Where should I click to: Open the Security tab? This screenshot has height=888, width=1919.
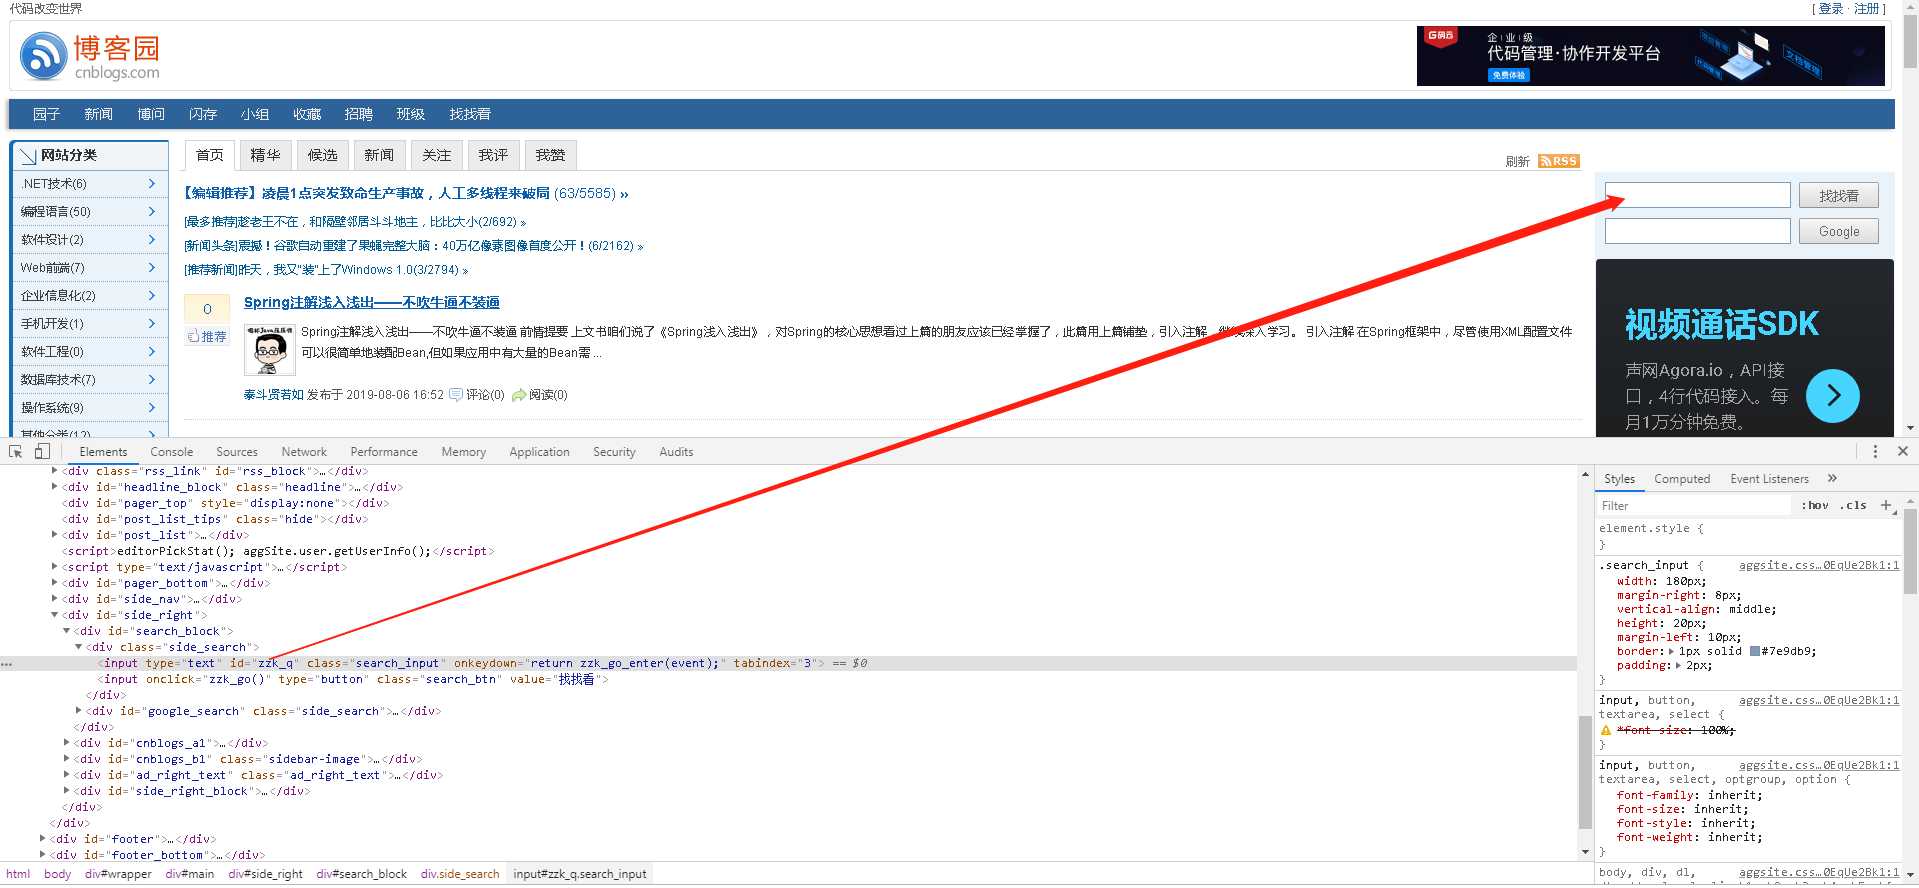(614, 452)
